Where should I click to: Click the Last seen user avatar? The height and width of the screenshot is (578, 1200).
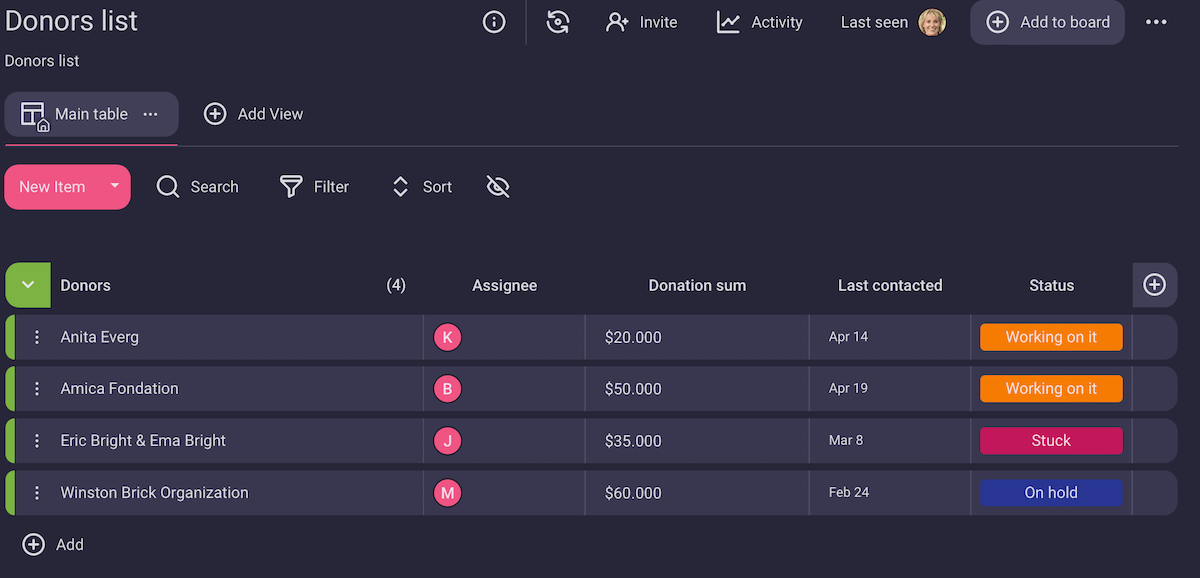[x=932, y=22]
